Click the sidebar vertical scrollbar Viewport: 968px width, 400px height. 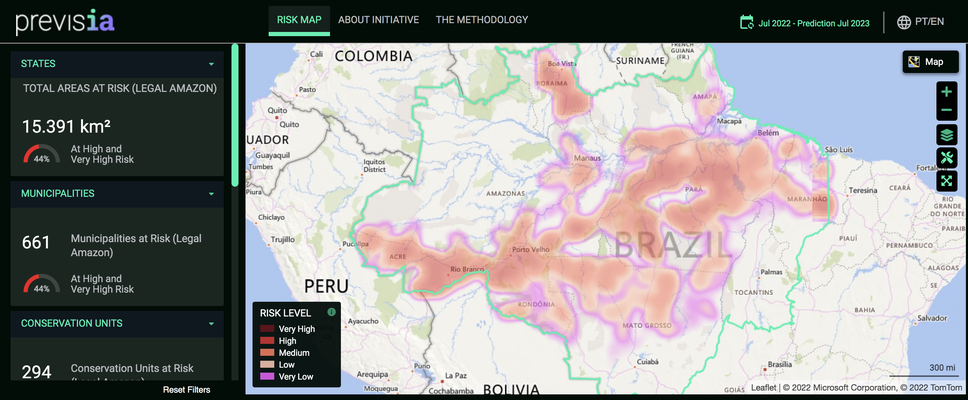[235, 115]
